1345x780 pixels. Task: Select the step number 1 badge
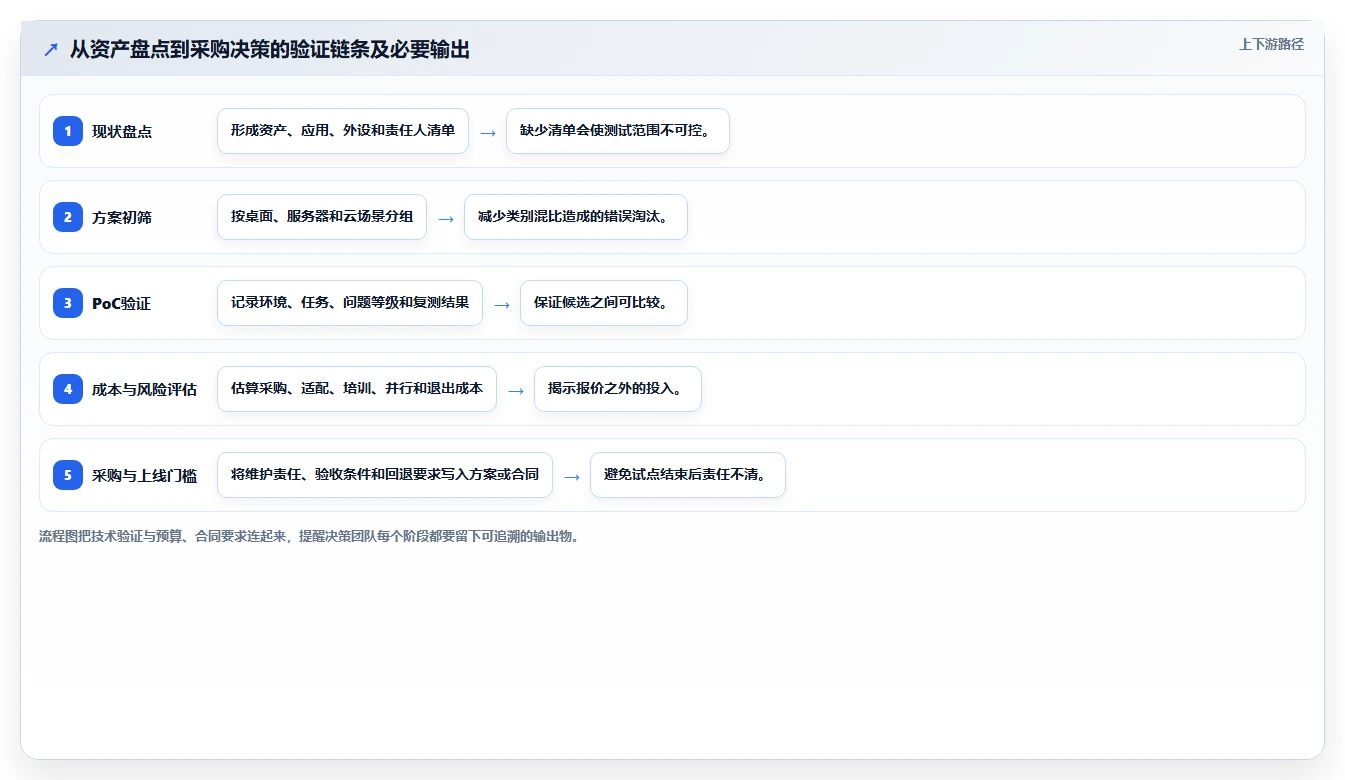[x=68, y=131]
